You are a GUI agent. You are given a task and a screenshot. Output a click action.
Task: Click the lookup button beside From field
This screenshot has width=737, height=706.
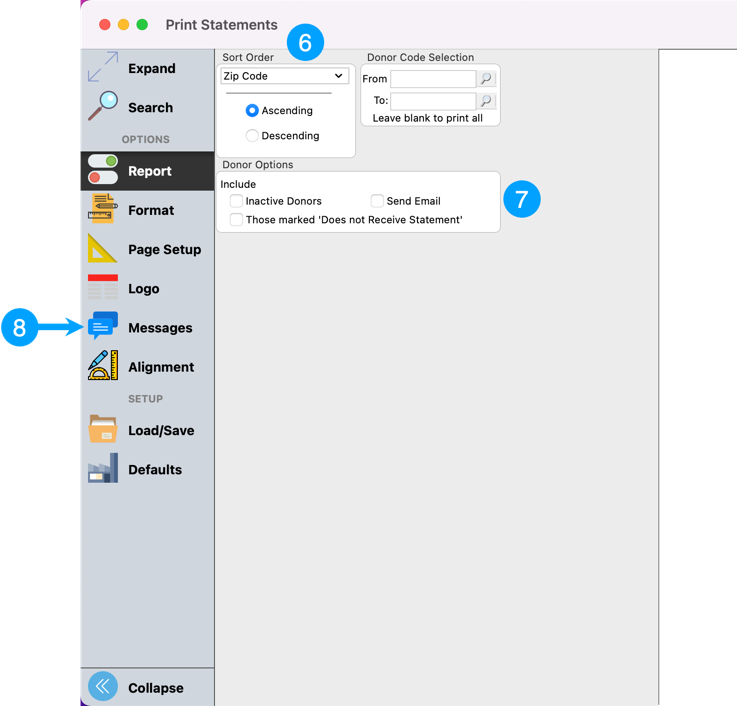pyautogui.click(x=486, y=79)
